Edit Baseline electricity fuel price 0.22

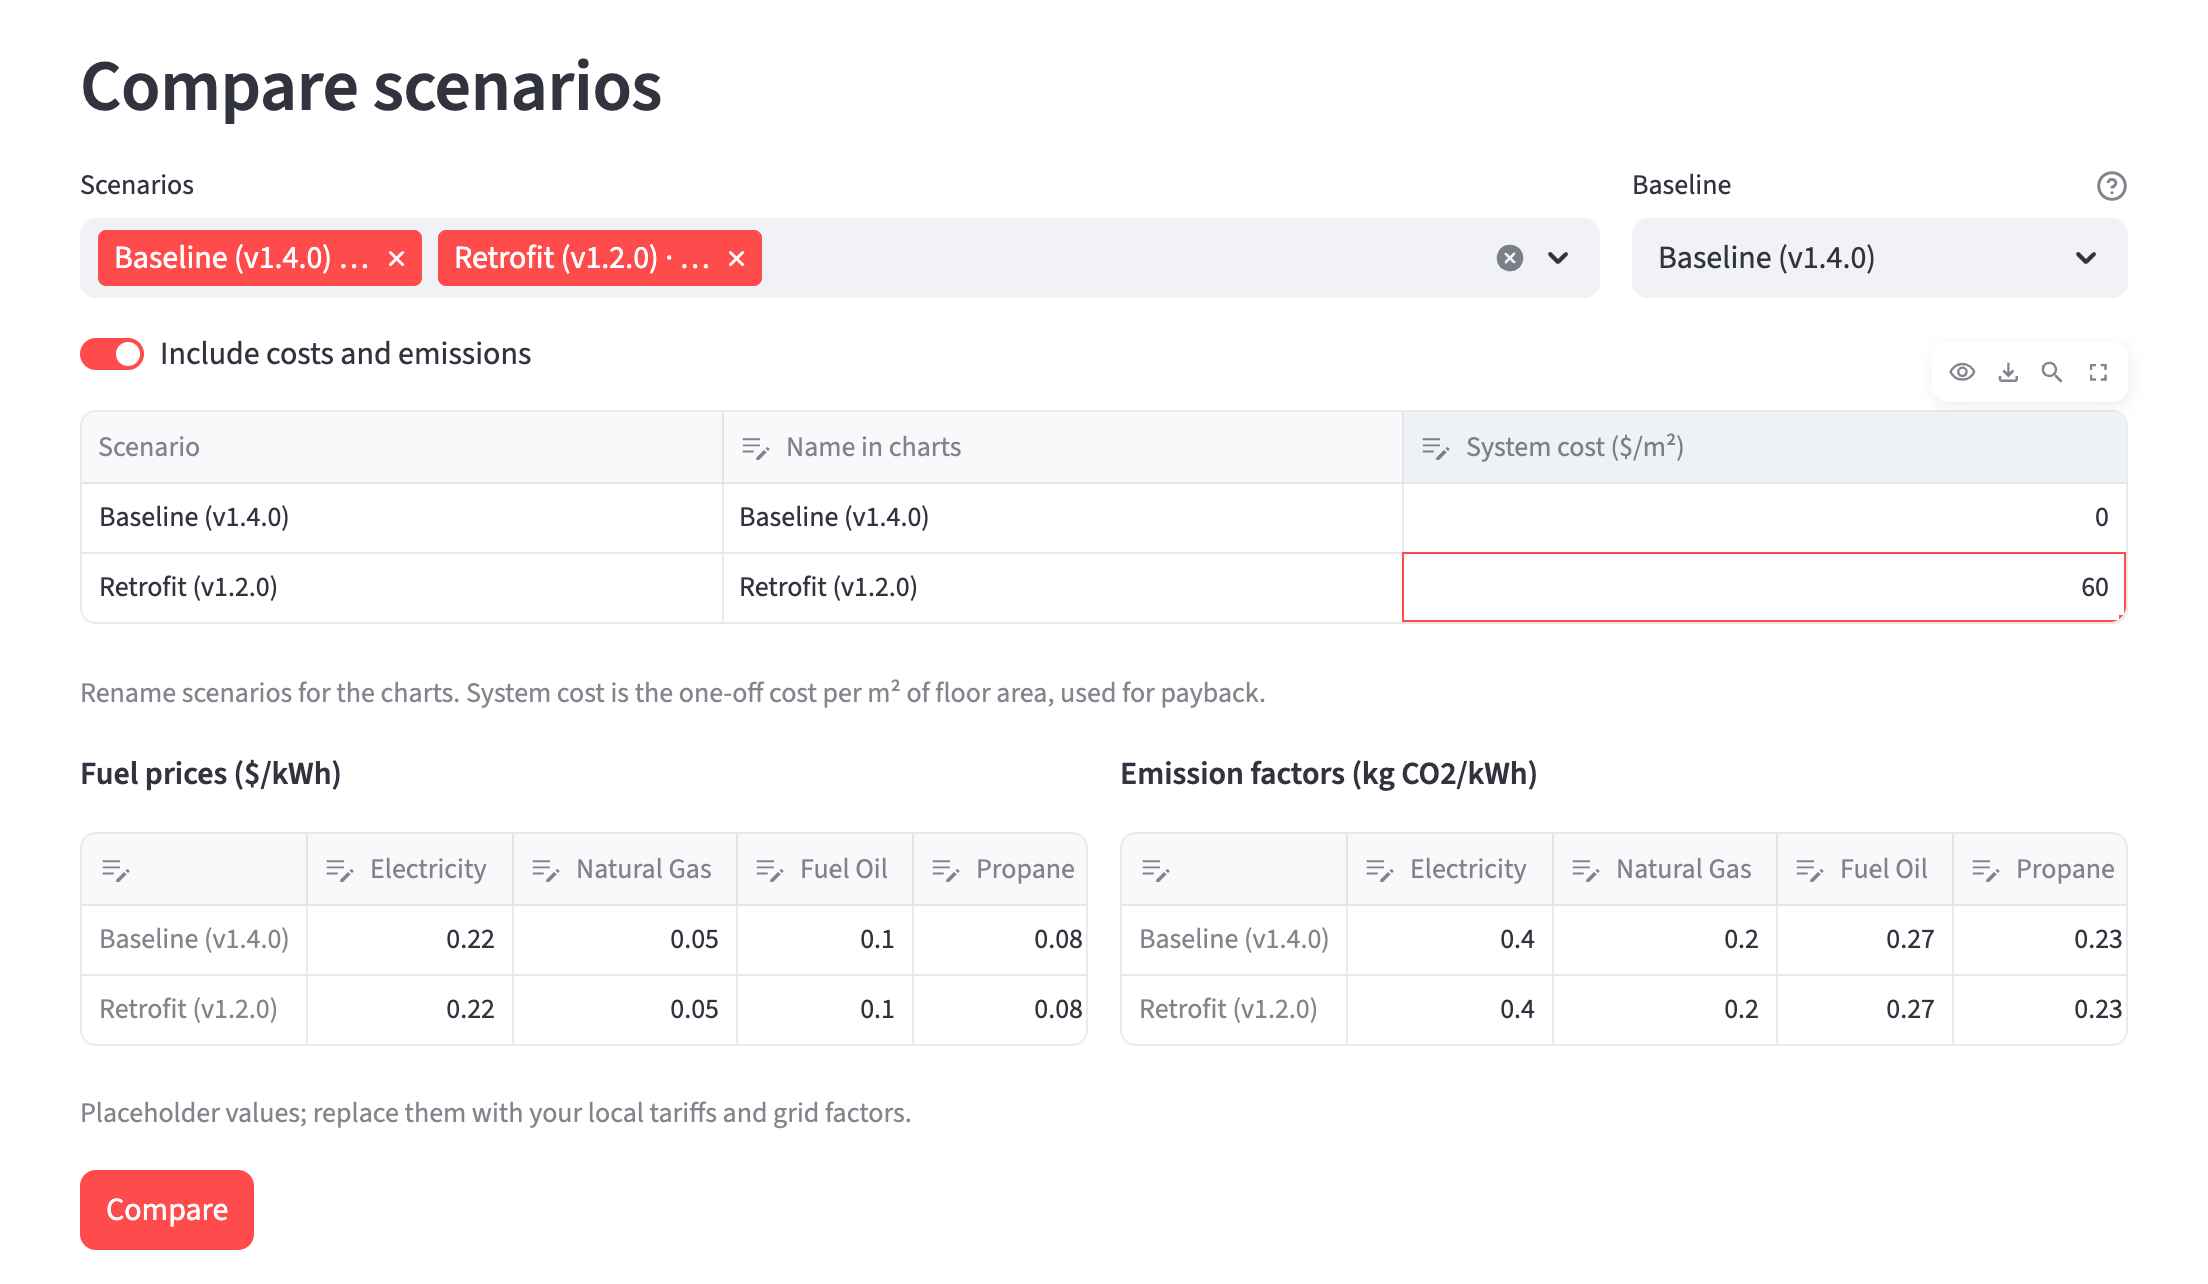click(x=410, y=939)
